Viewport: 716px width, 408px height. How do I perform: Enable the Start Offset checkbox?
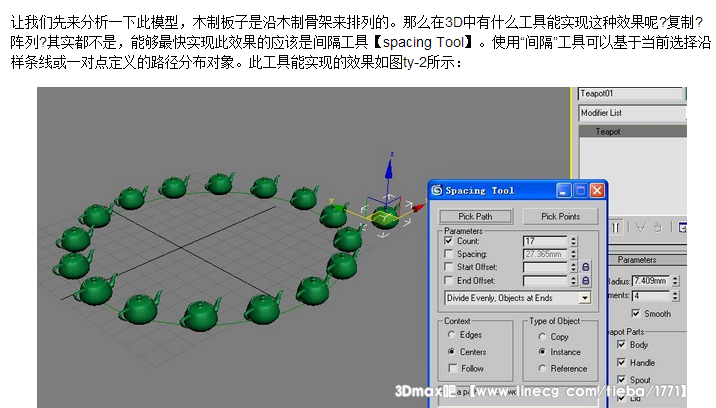tap(449, 267)
